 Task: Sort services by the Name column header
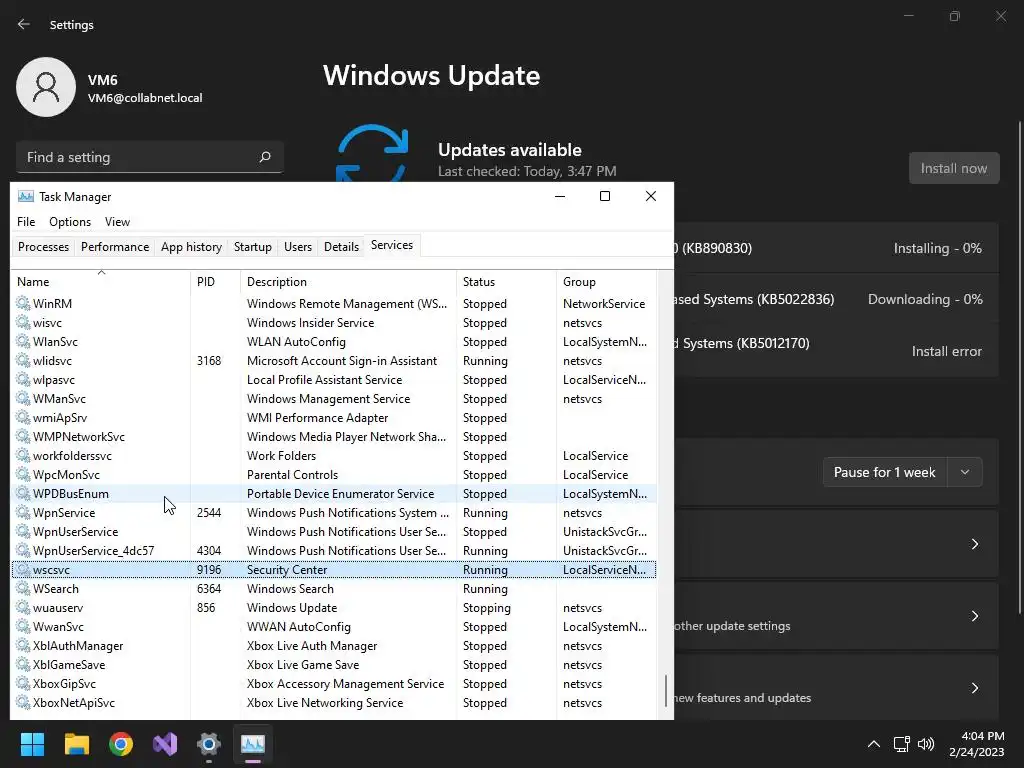(101, 281)
